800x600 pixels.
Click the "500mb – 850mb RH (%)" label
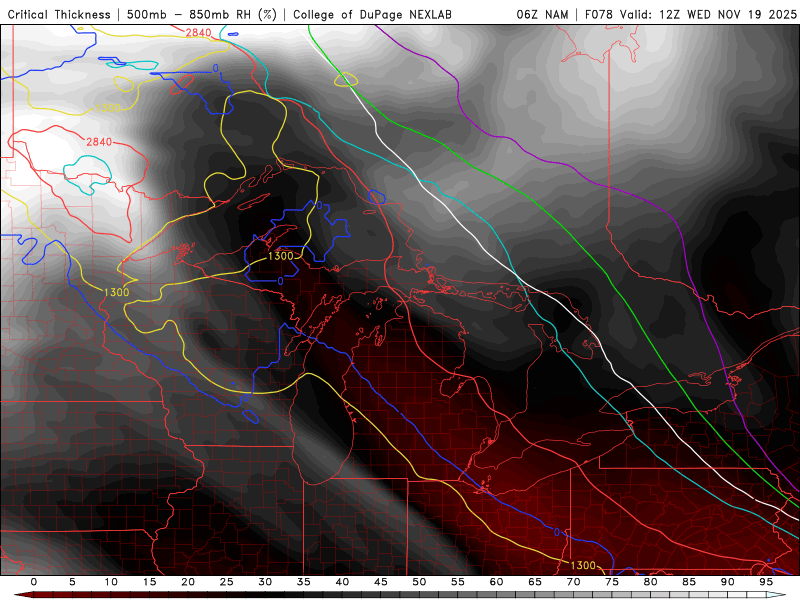pos(202,15)
